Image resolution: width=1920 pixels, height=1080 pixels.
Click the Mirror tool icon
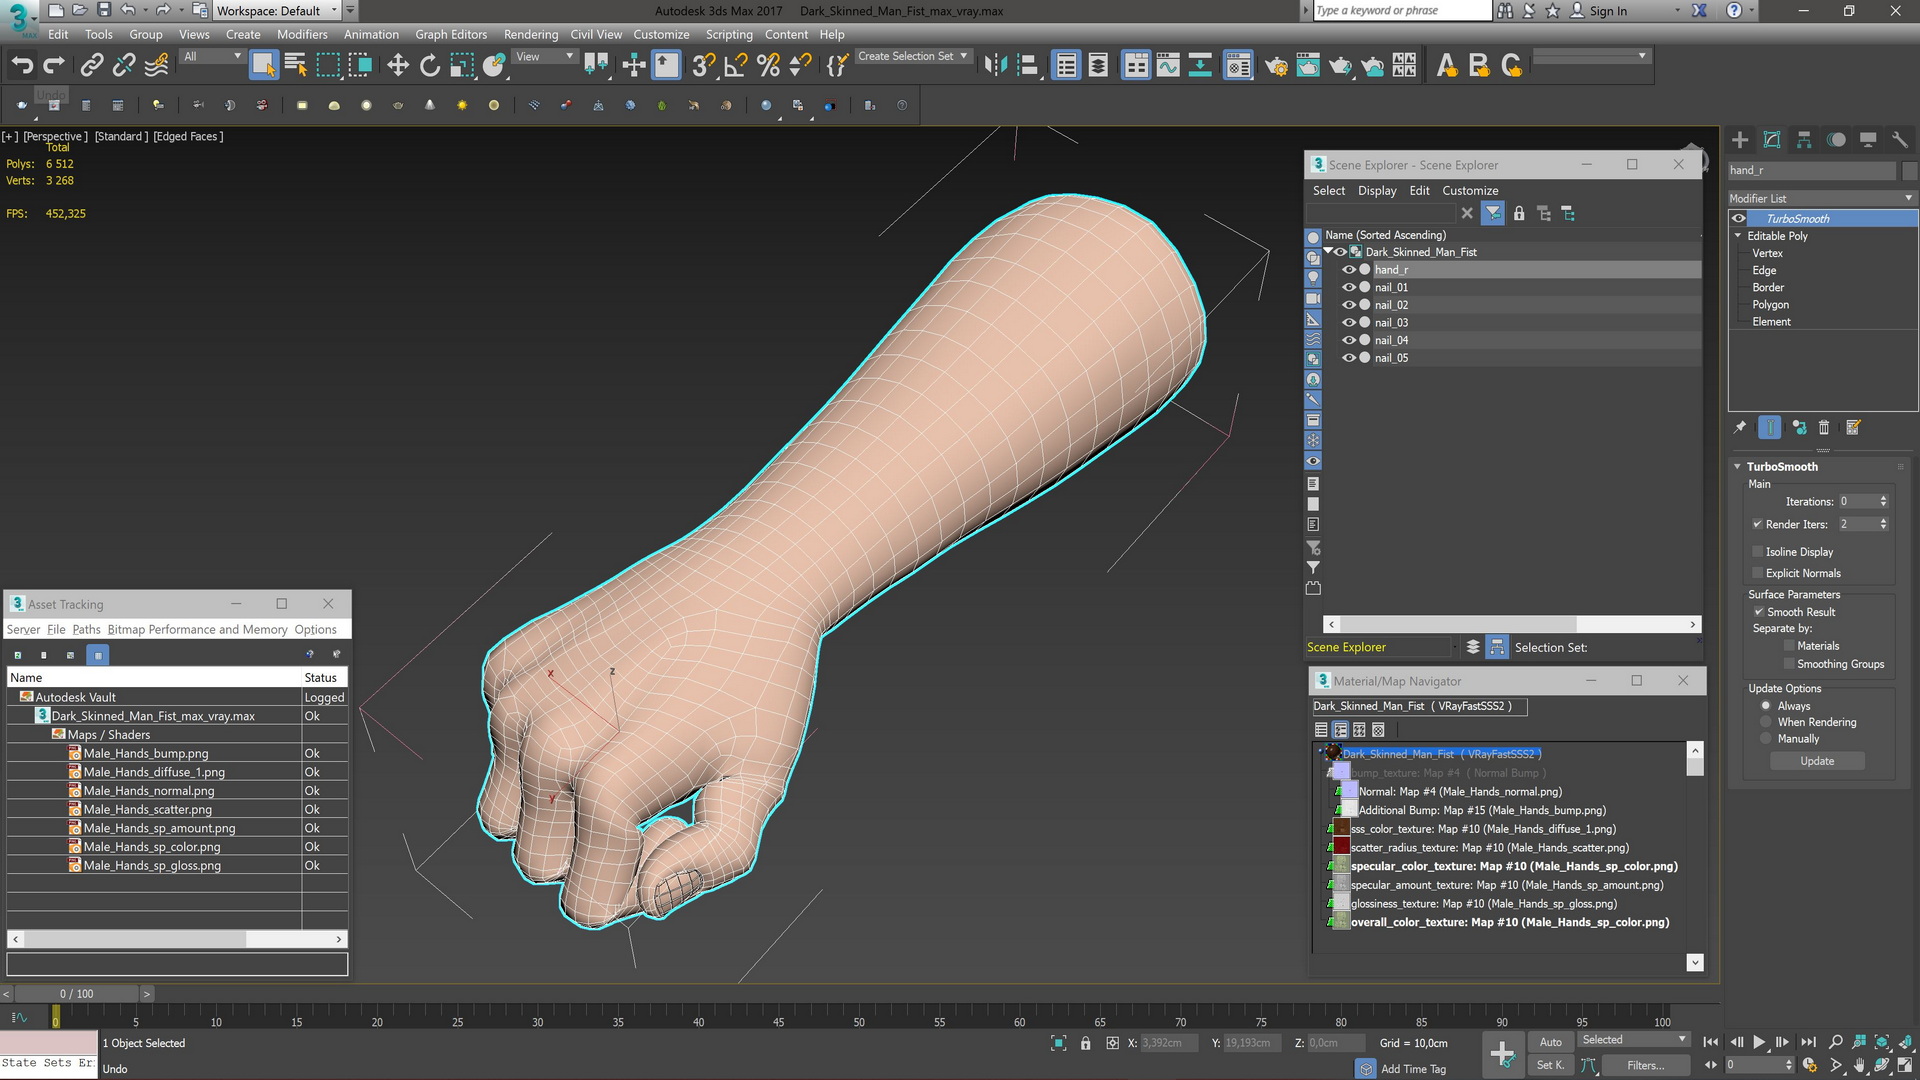(995, 65)
